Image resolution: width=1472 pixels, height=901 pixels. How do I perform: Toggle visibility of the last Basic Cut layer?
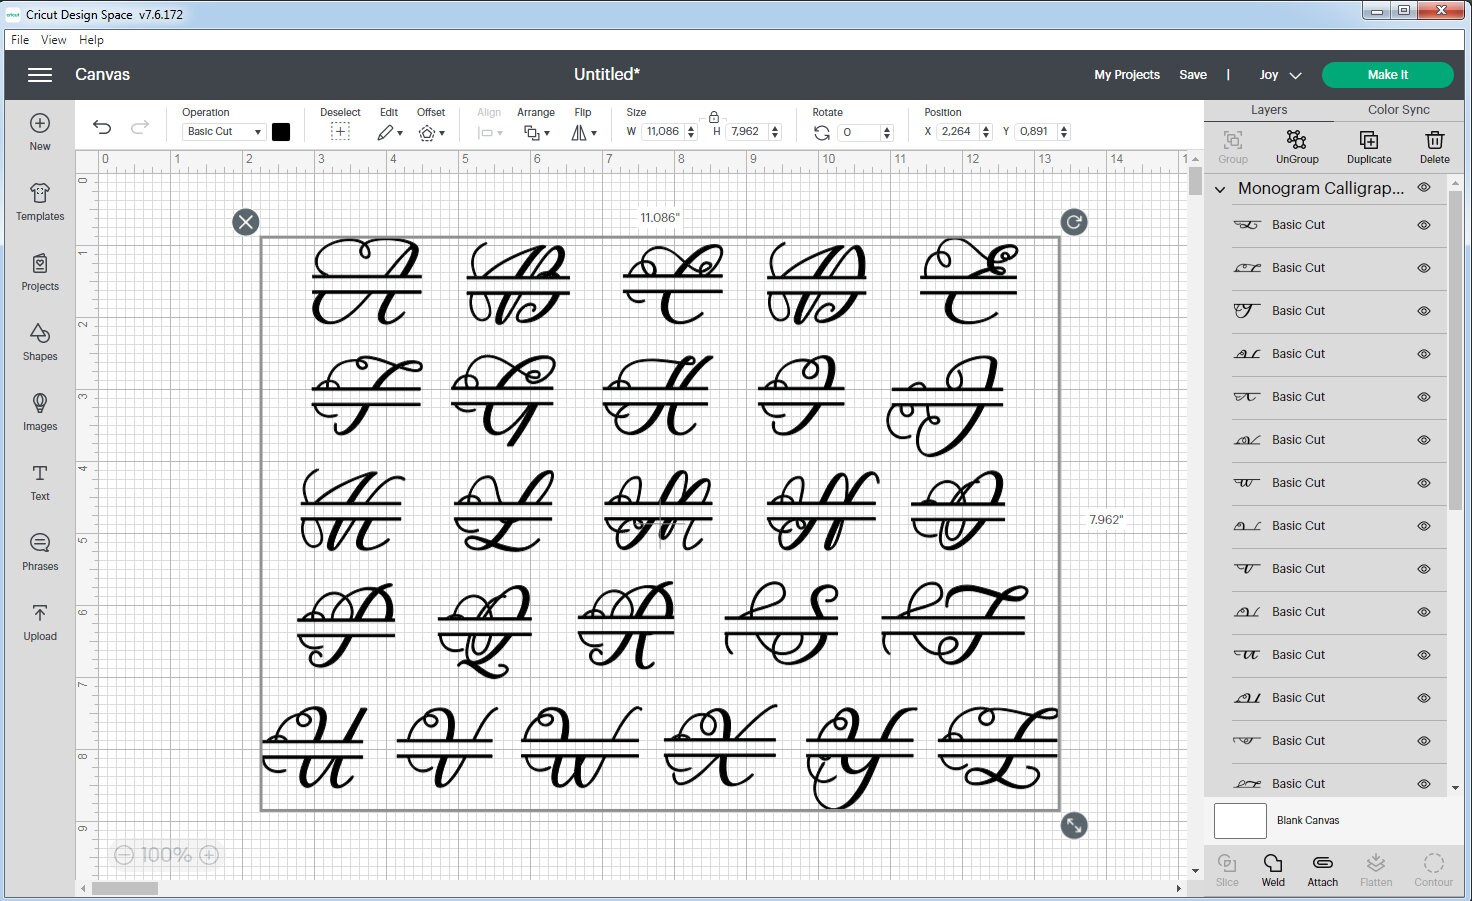point(1422,783)
